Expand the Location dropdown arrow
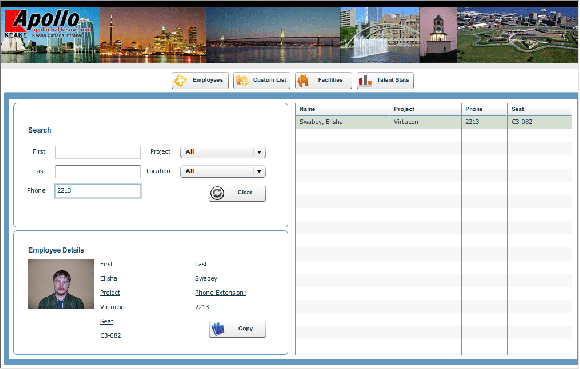 pyautogui.click(x=259, y=171)
